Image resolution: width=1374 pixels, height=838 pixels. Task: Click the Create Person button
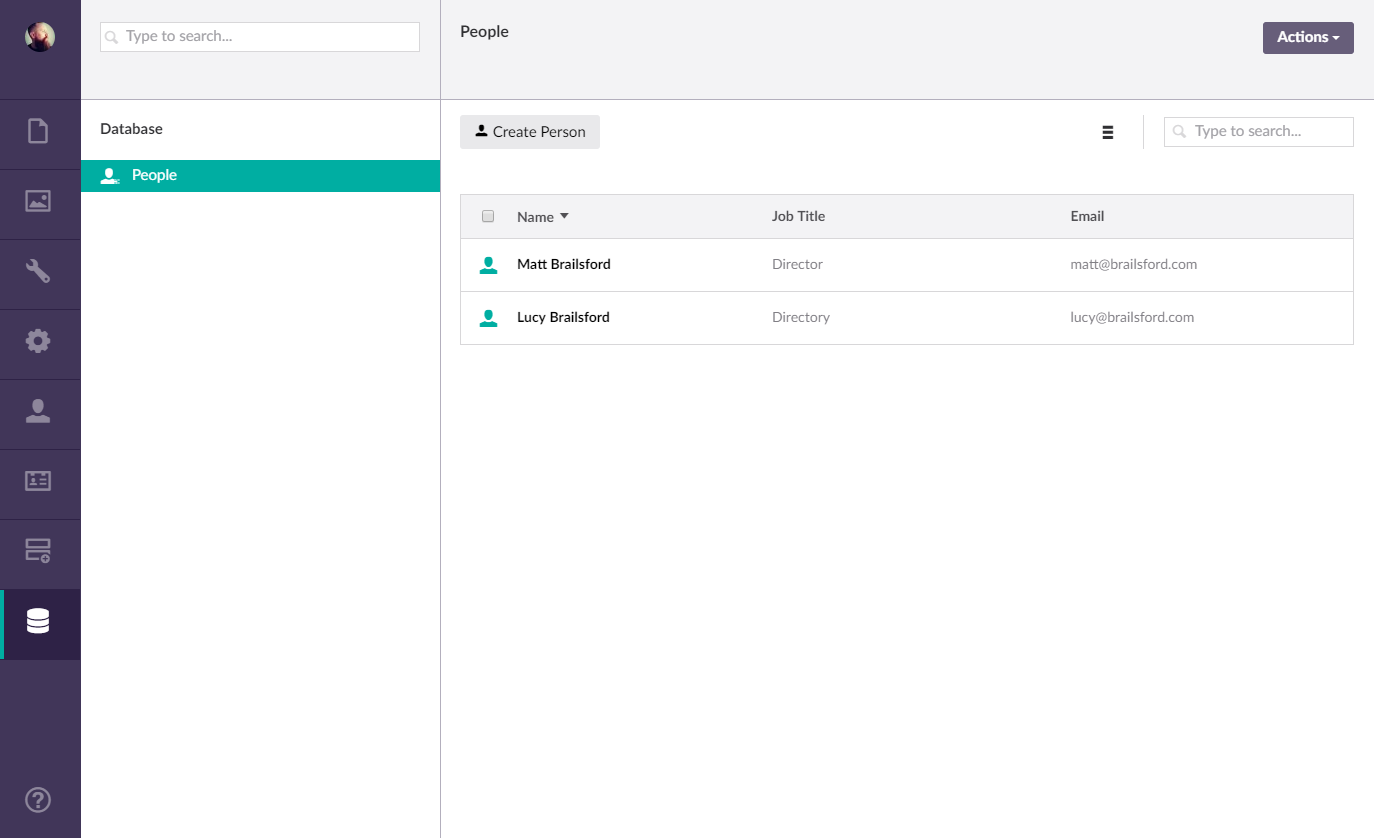coord(530,132)
